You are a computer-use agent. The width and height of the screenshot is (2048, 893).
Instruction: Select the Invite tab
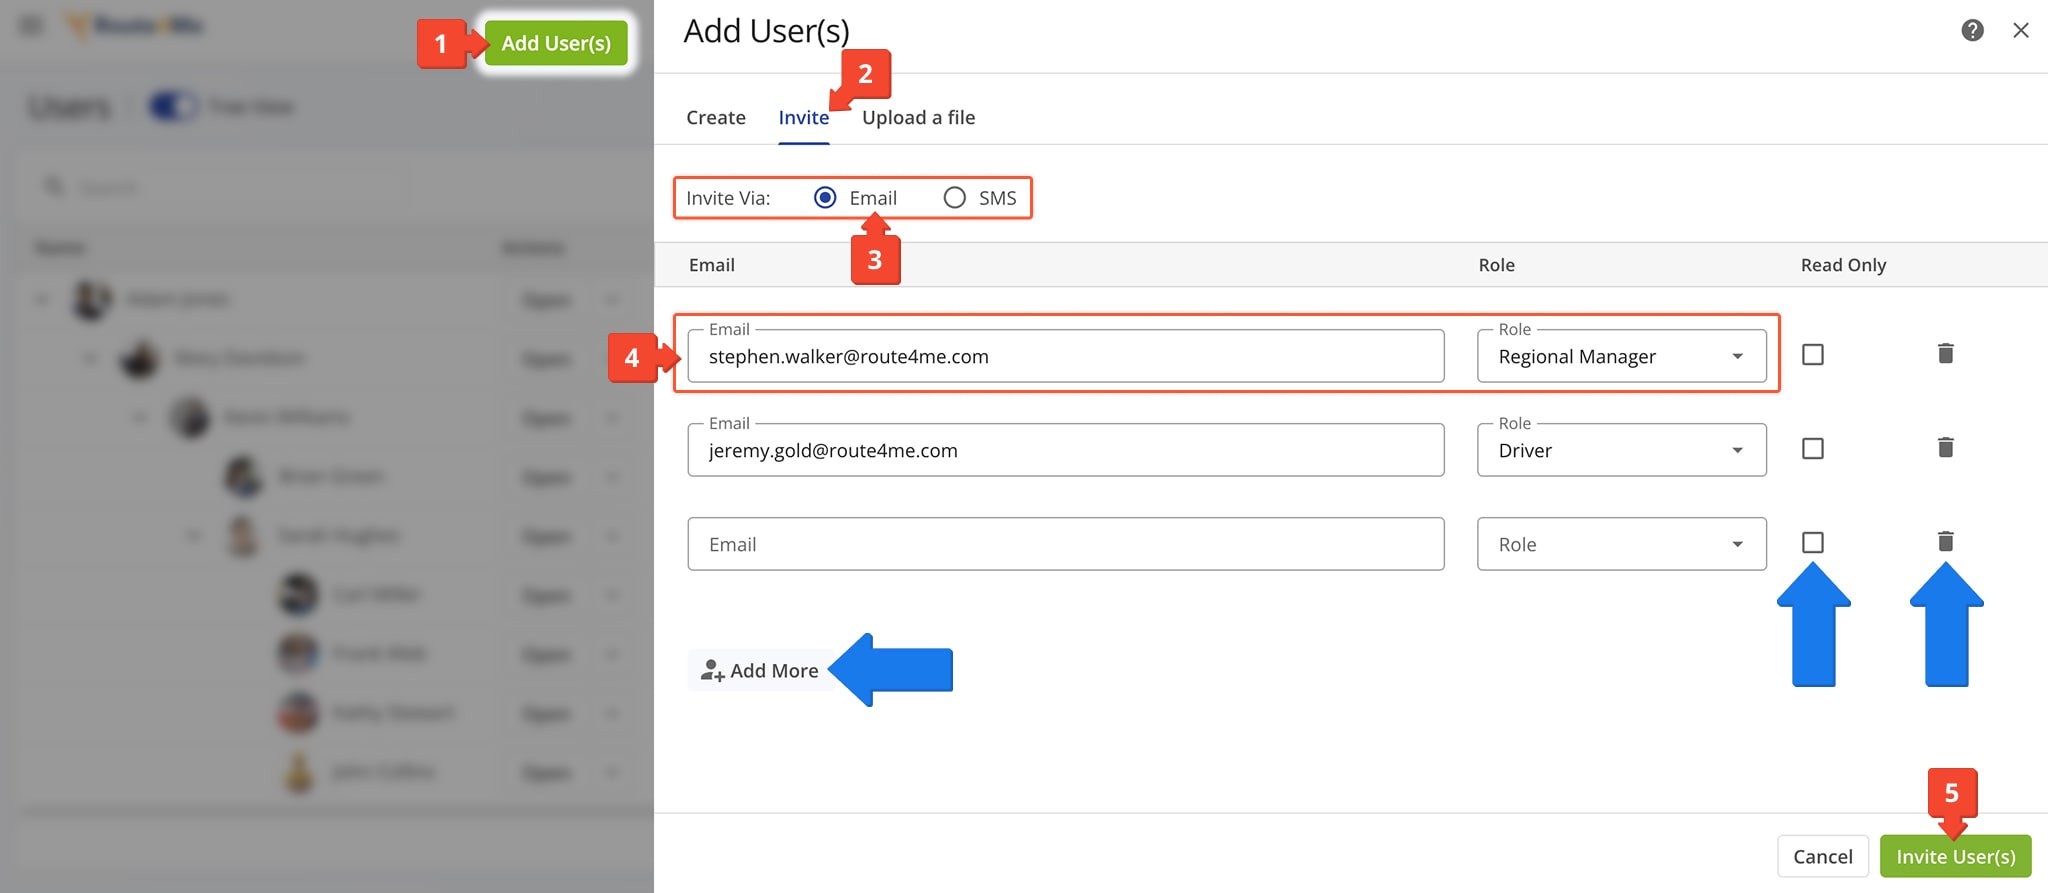coord(804,117)
